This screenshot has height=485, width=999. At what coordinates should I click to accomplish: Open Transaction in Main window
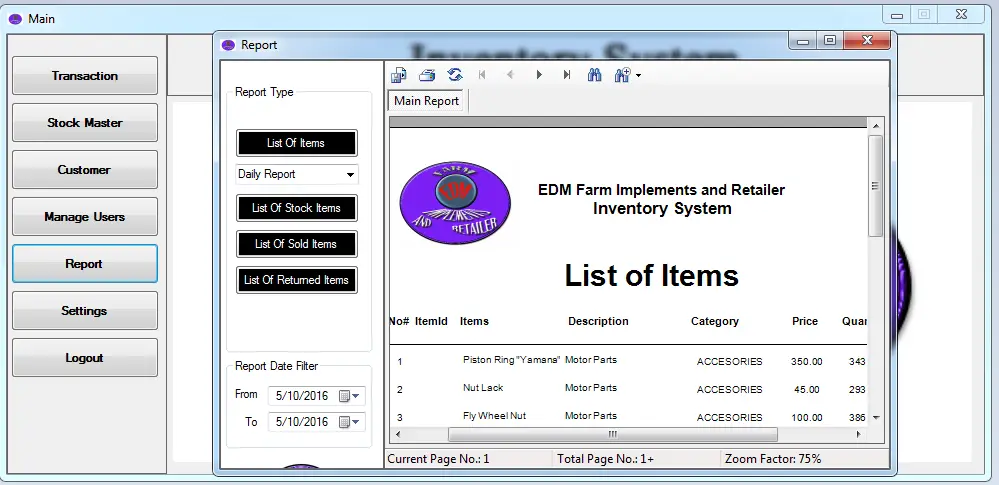(x=85, y=76)
